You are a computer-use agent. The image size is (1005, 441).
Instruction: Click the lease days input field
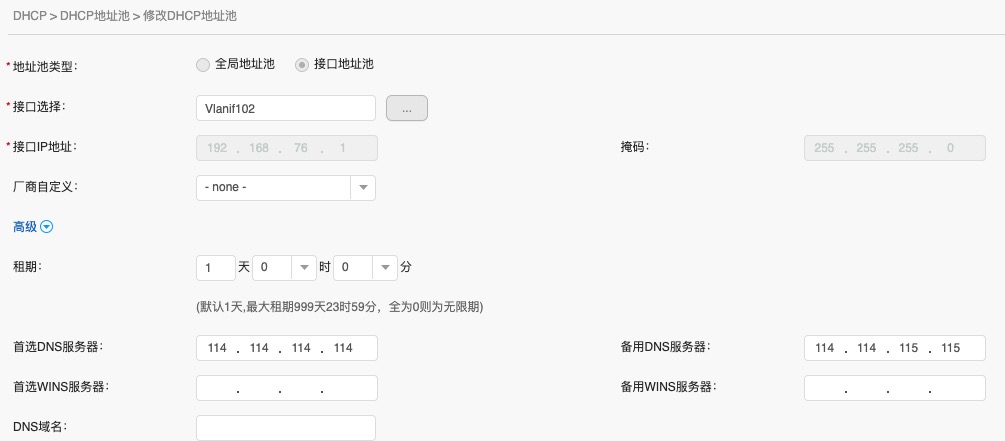[215, 268]
